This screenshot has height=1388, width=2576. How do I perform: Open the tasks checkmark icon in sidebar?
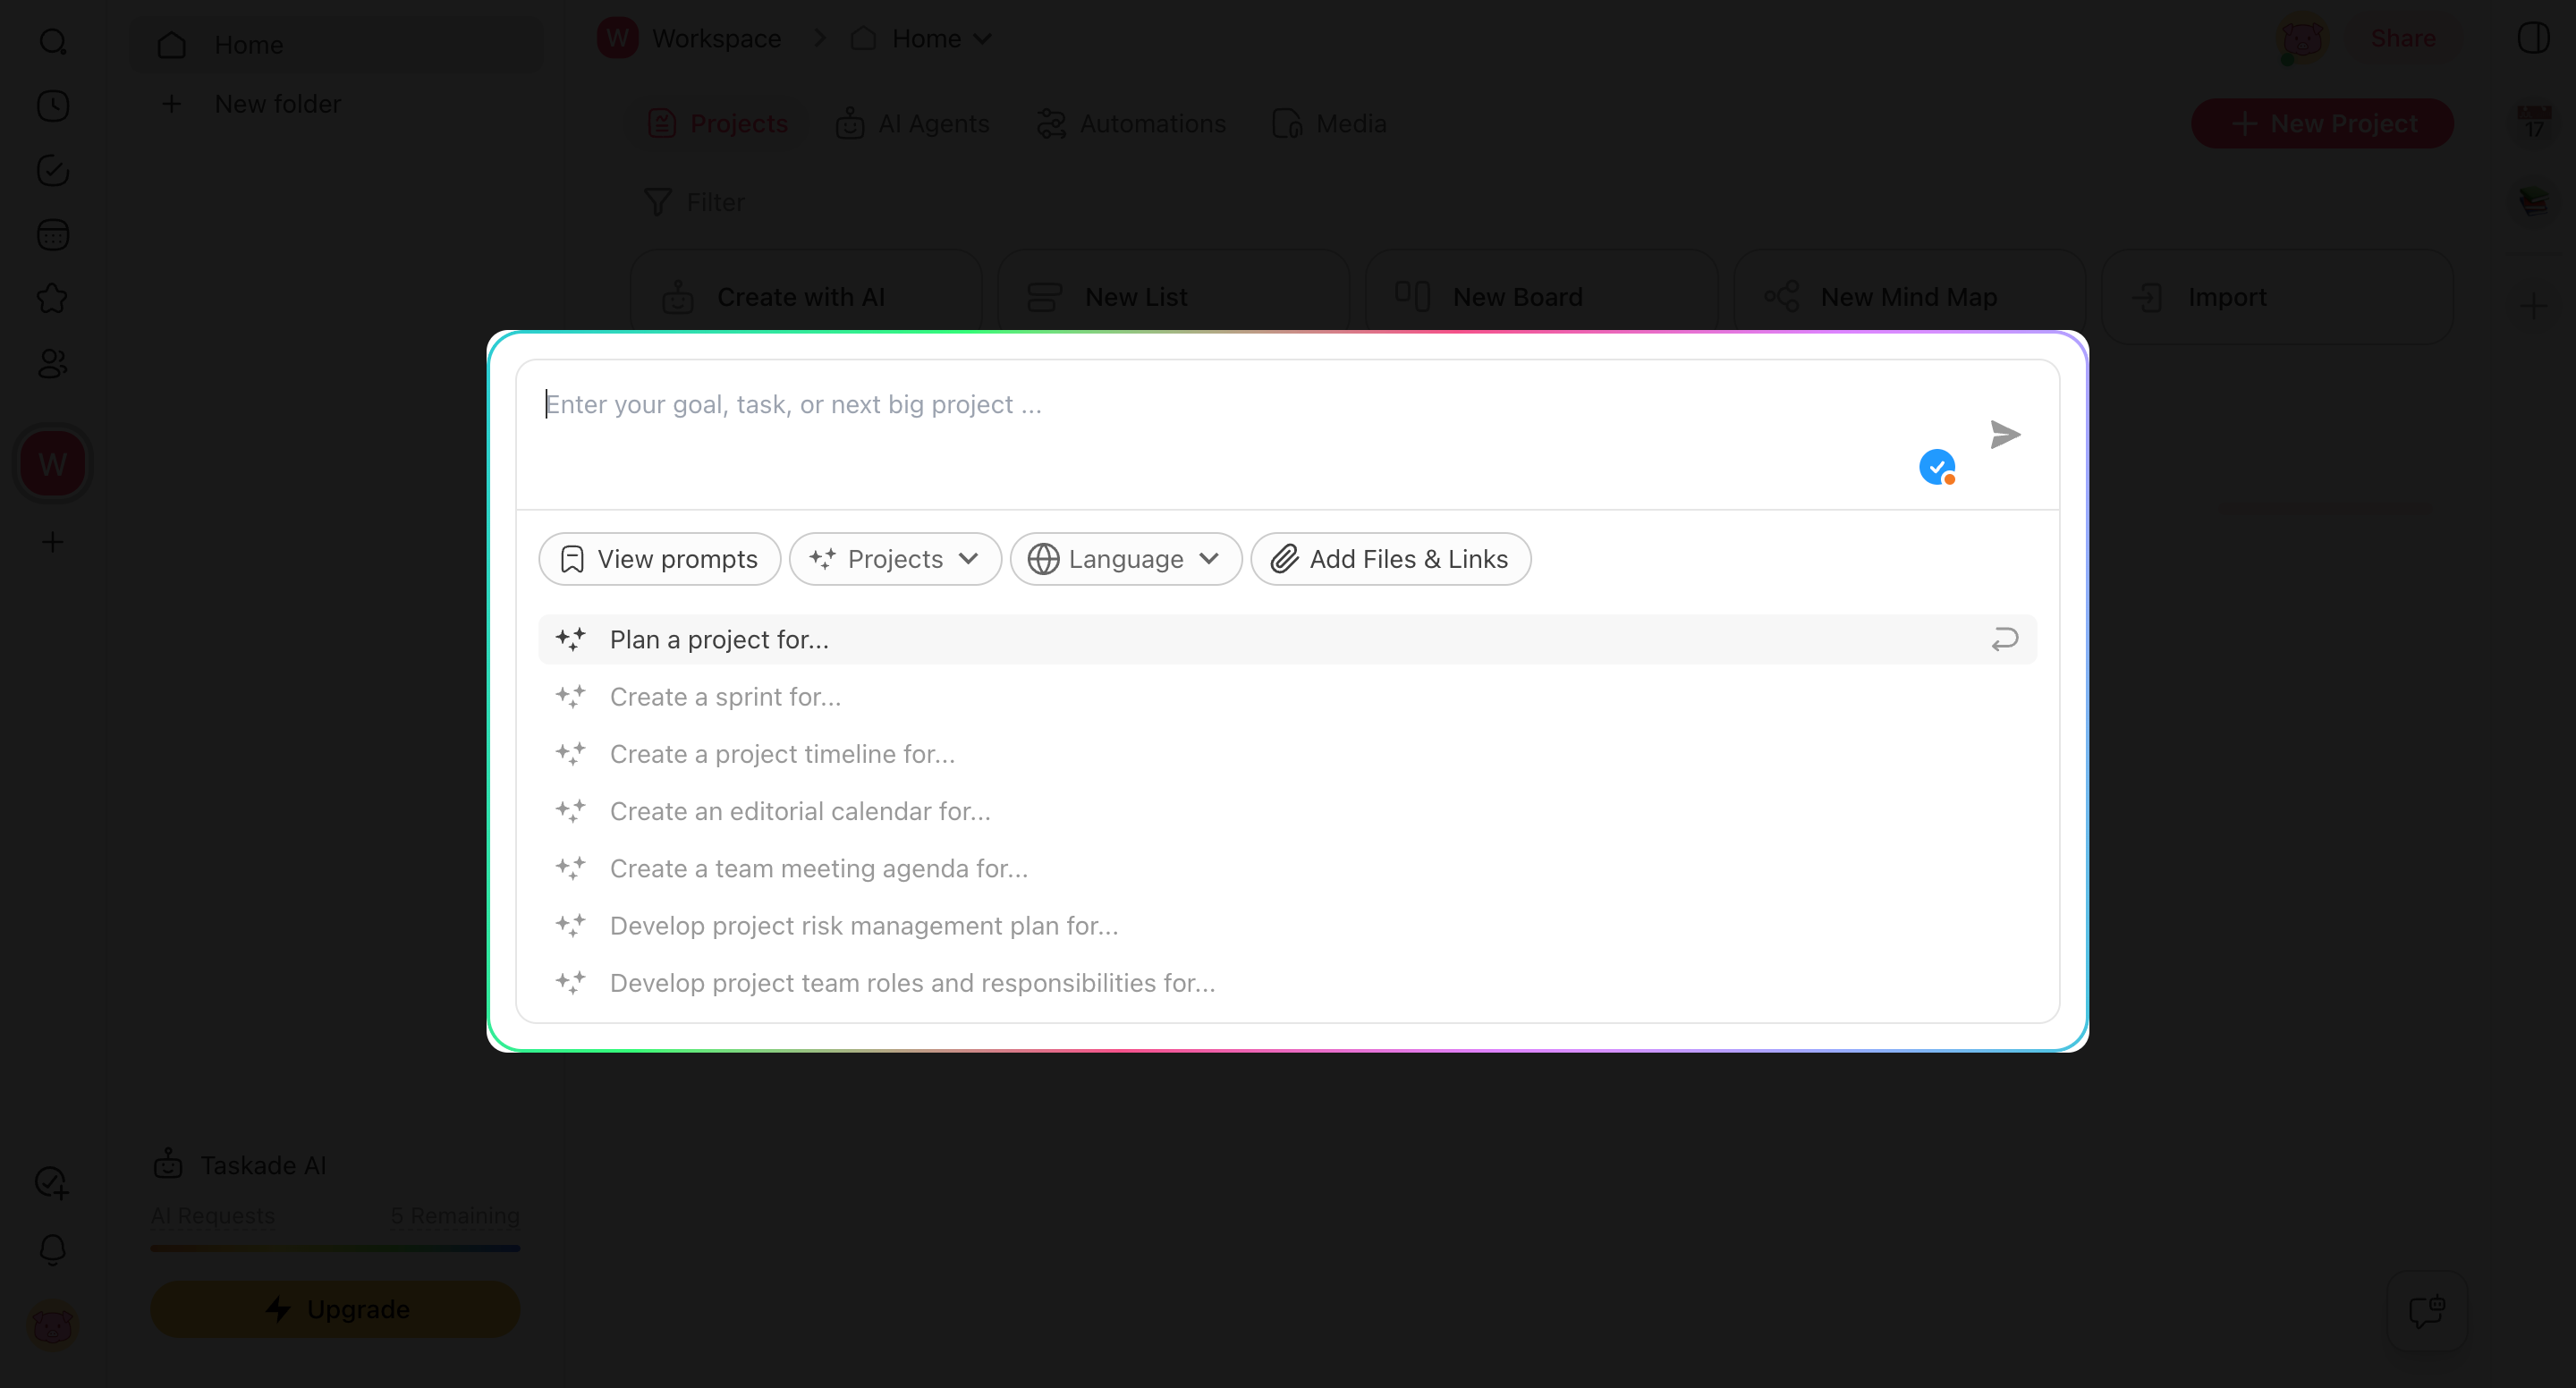click(53, 171)
